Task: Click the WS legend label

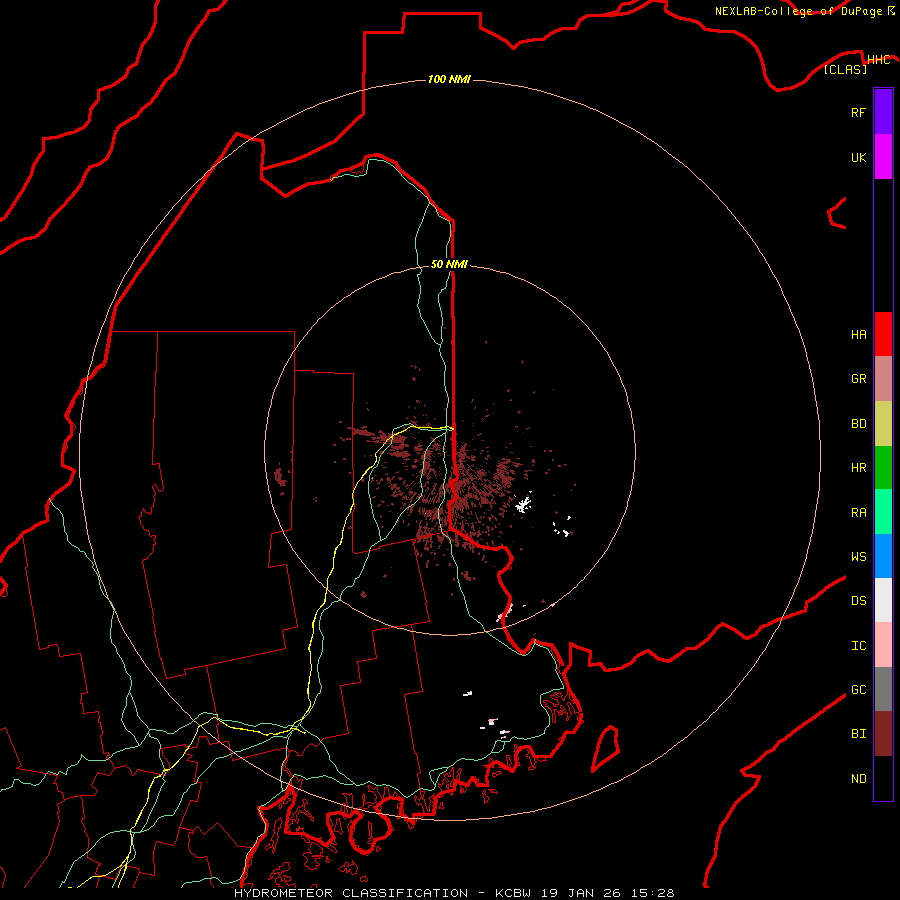Action: [x=858, y=556]
